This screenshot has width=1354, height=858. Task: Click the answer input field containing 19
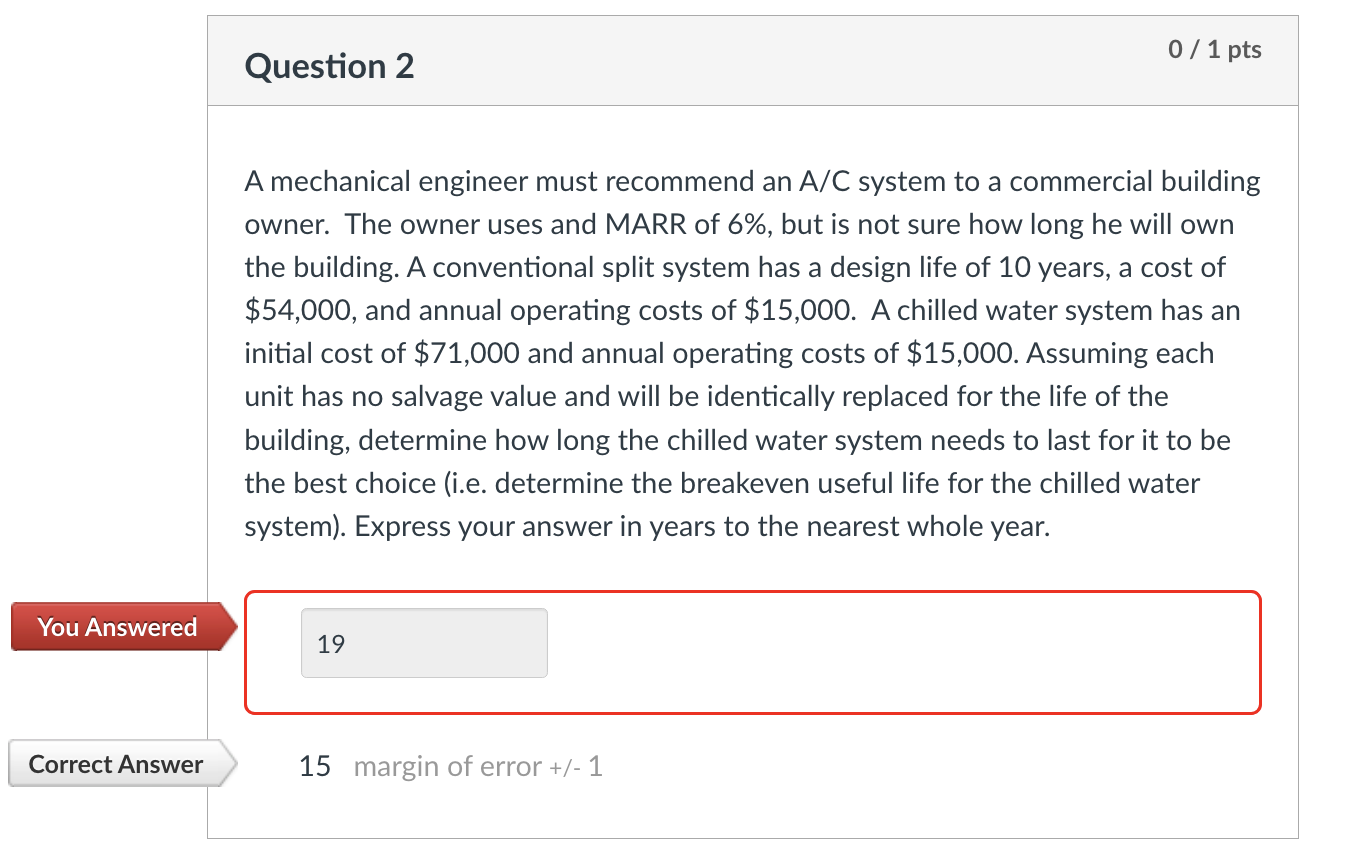click(423, 643)
